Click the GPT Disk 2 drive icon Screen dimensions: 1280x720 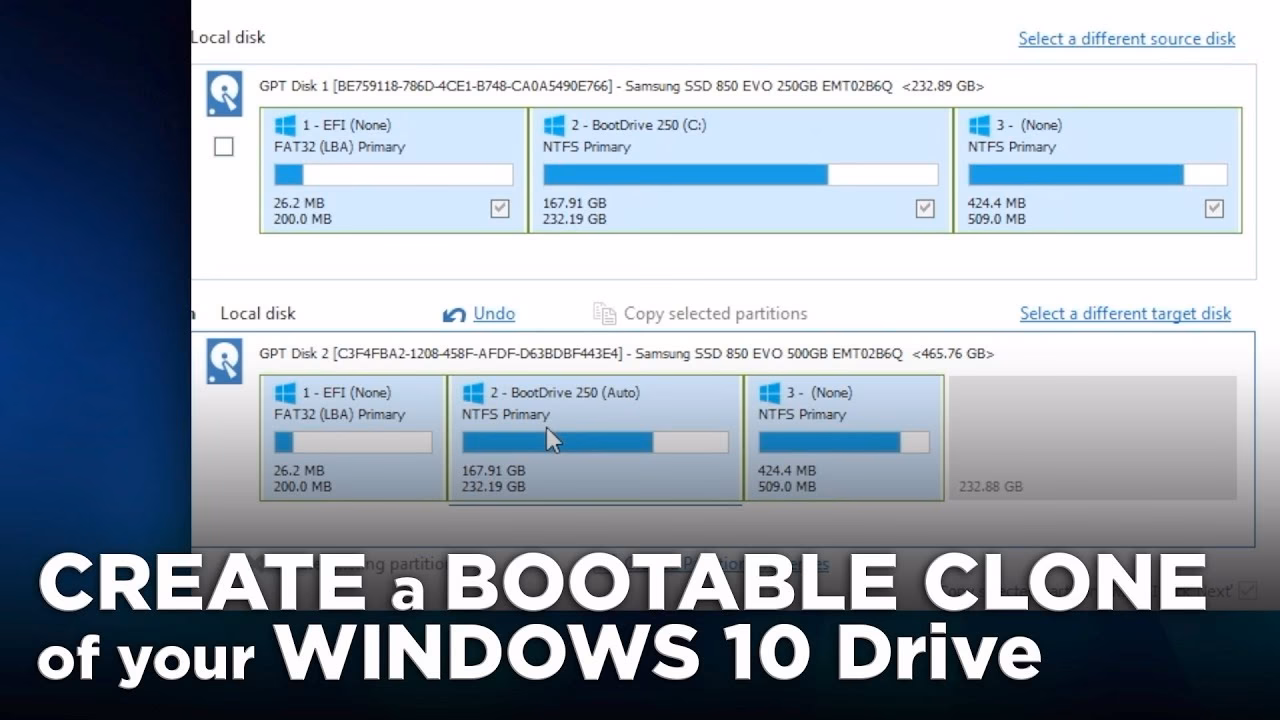tap(224, 361)
